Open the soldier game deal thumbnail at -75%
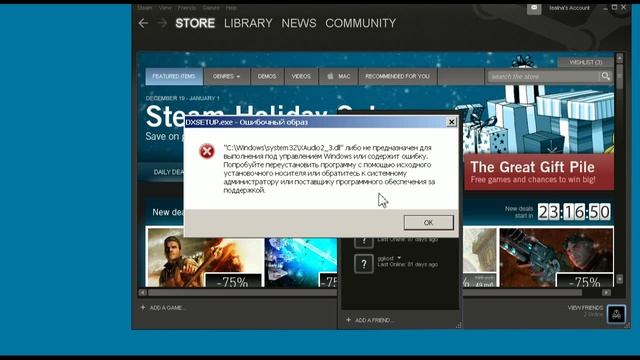The width and height of the screenshot is (640, 360). (x=205, y=258)
